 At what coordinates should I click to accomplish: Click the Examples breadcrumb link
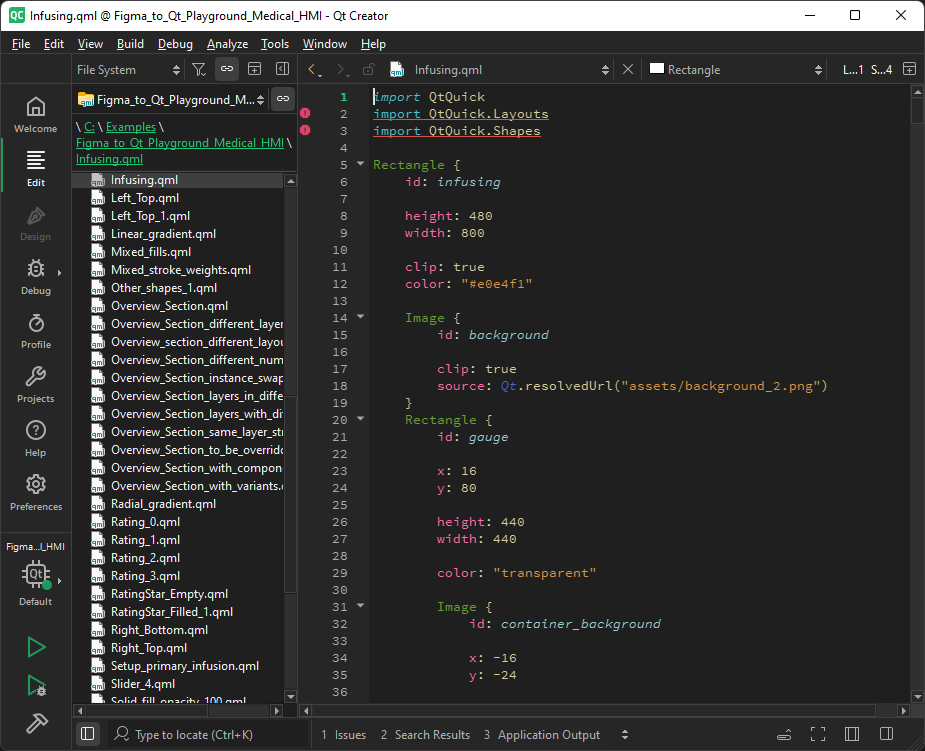pos(131,127)
